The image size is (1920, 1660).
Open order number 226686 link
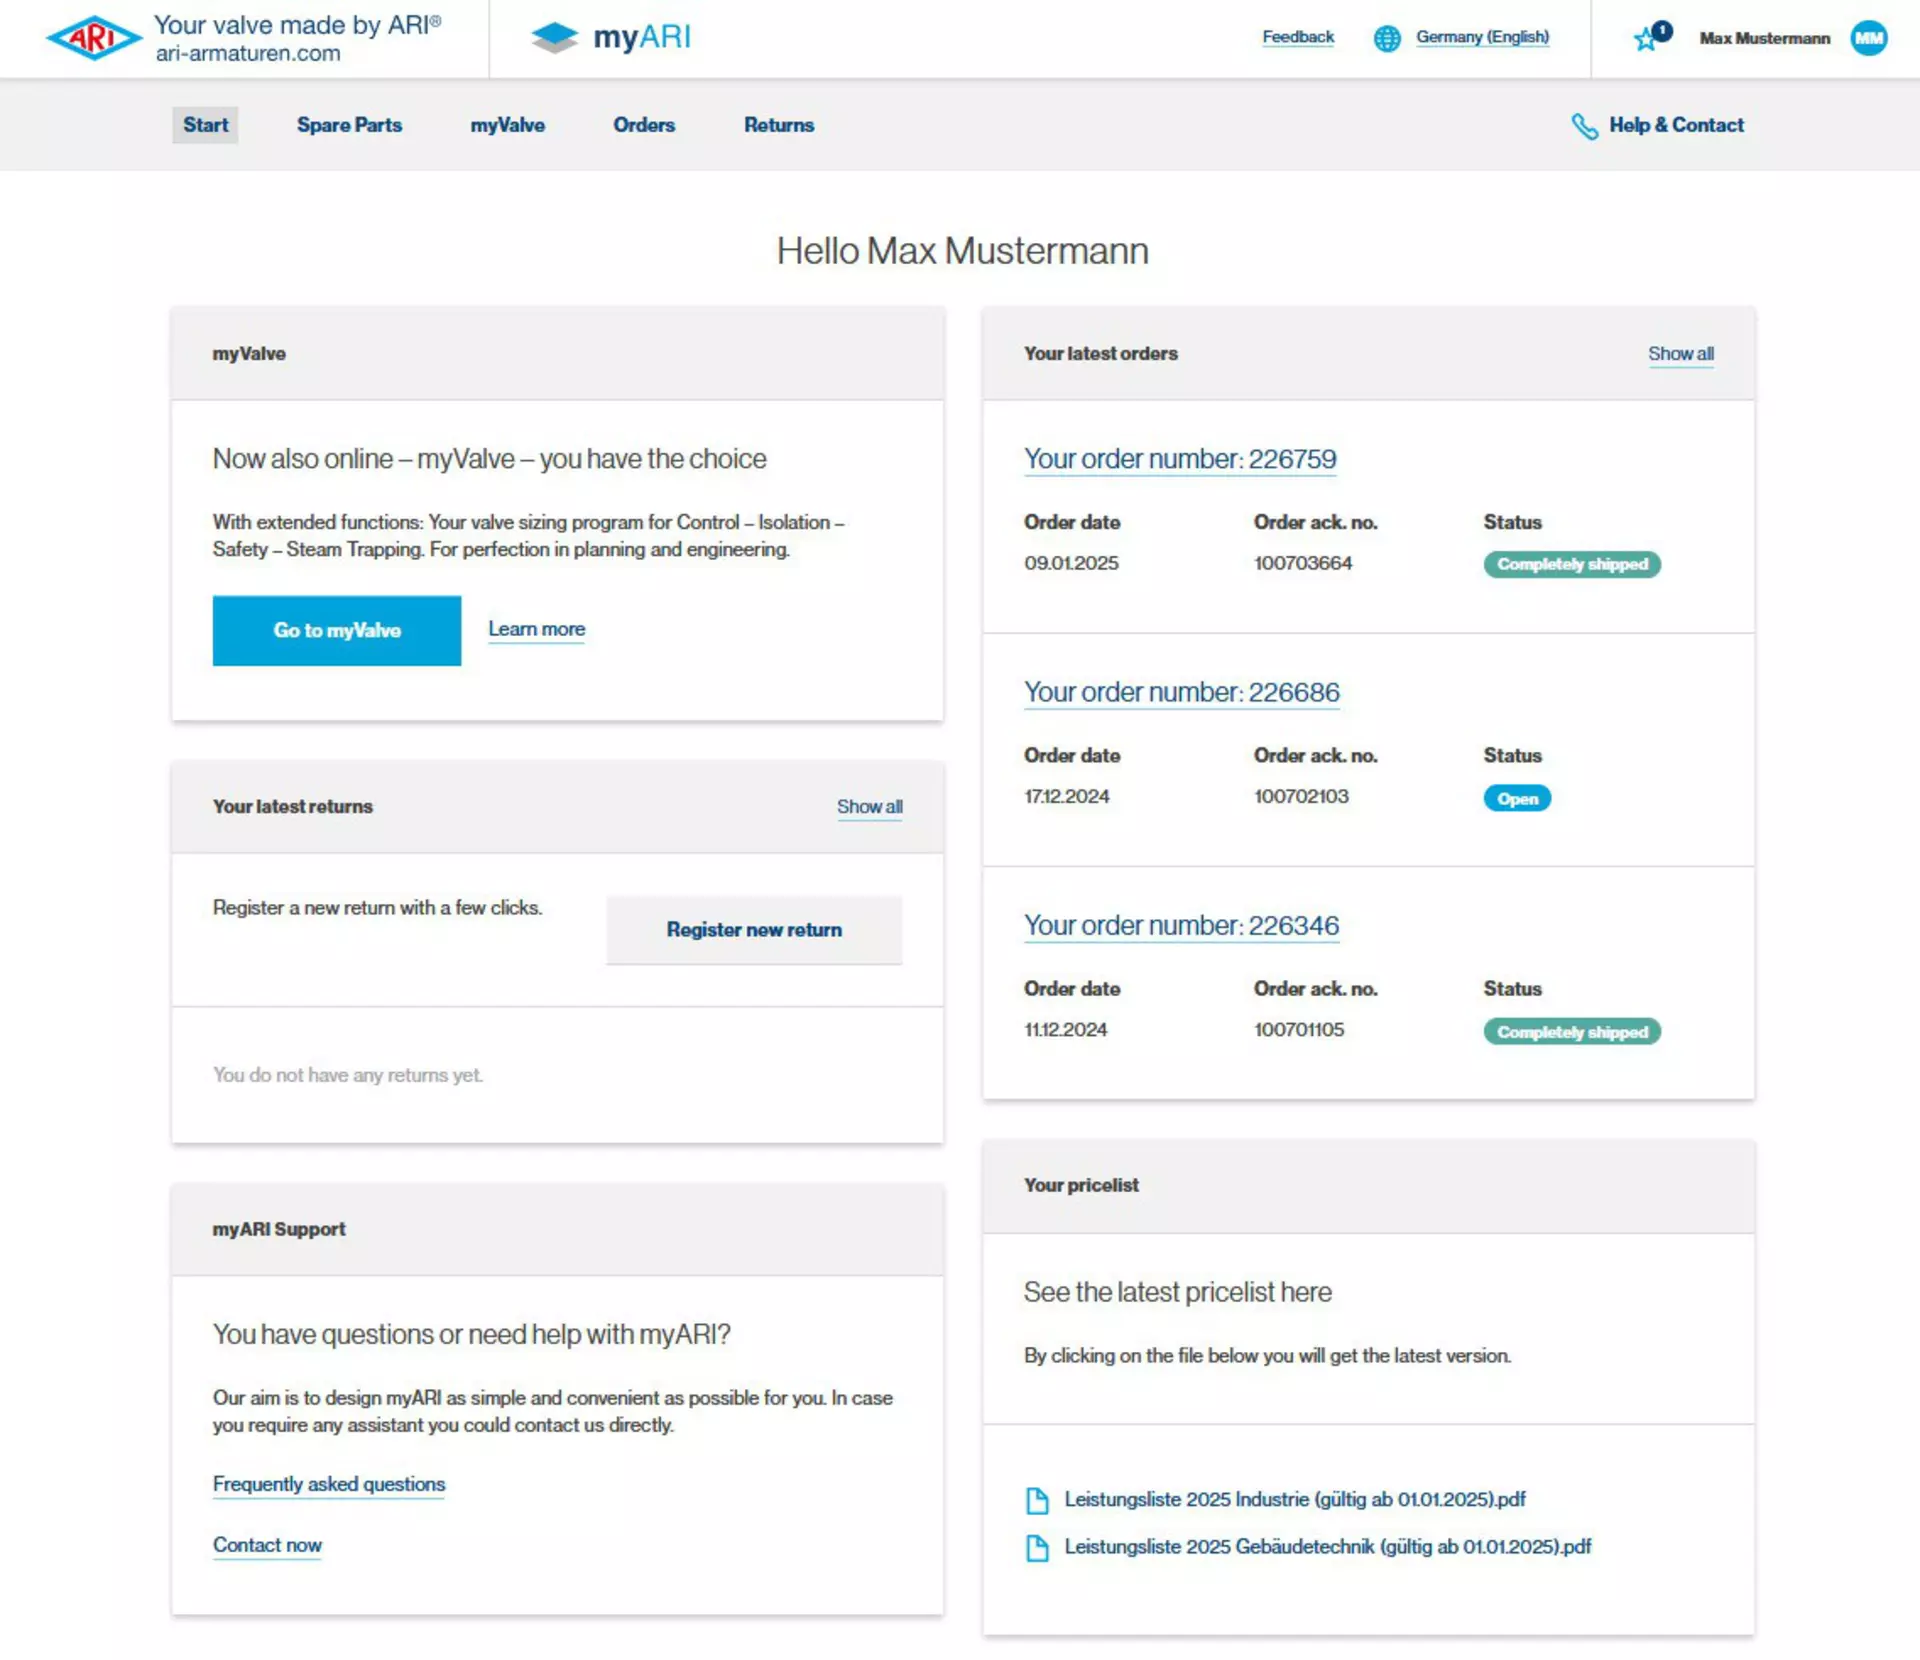pyautogui.click(x=1181, y=692)
